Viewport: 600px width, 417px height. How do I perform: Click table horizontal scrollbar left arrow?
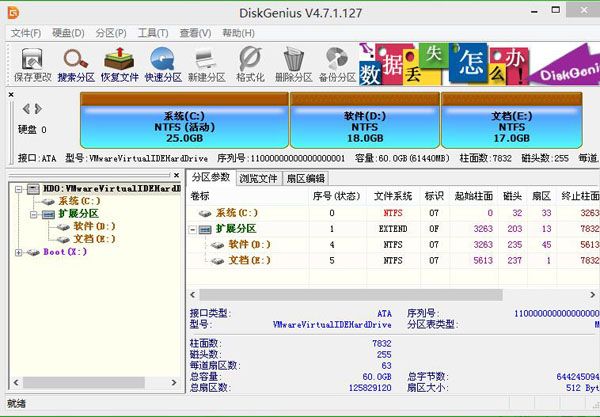[193, 295]
